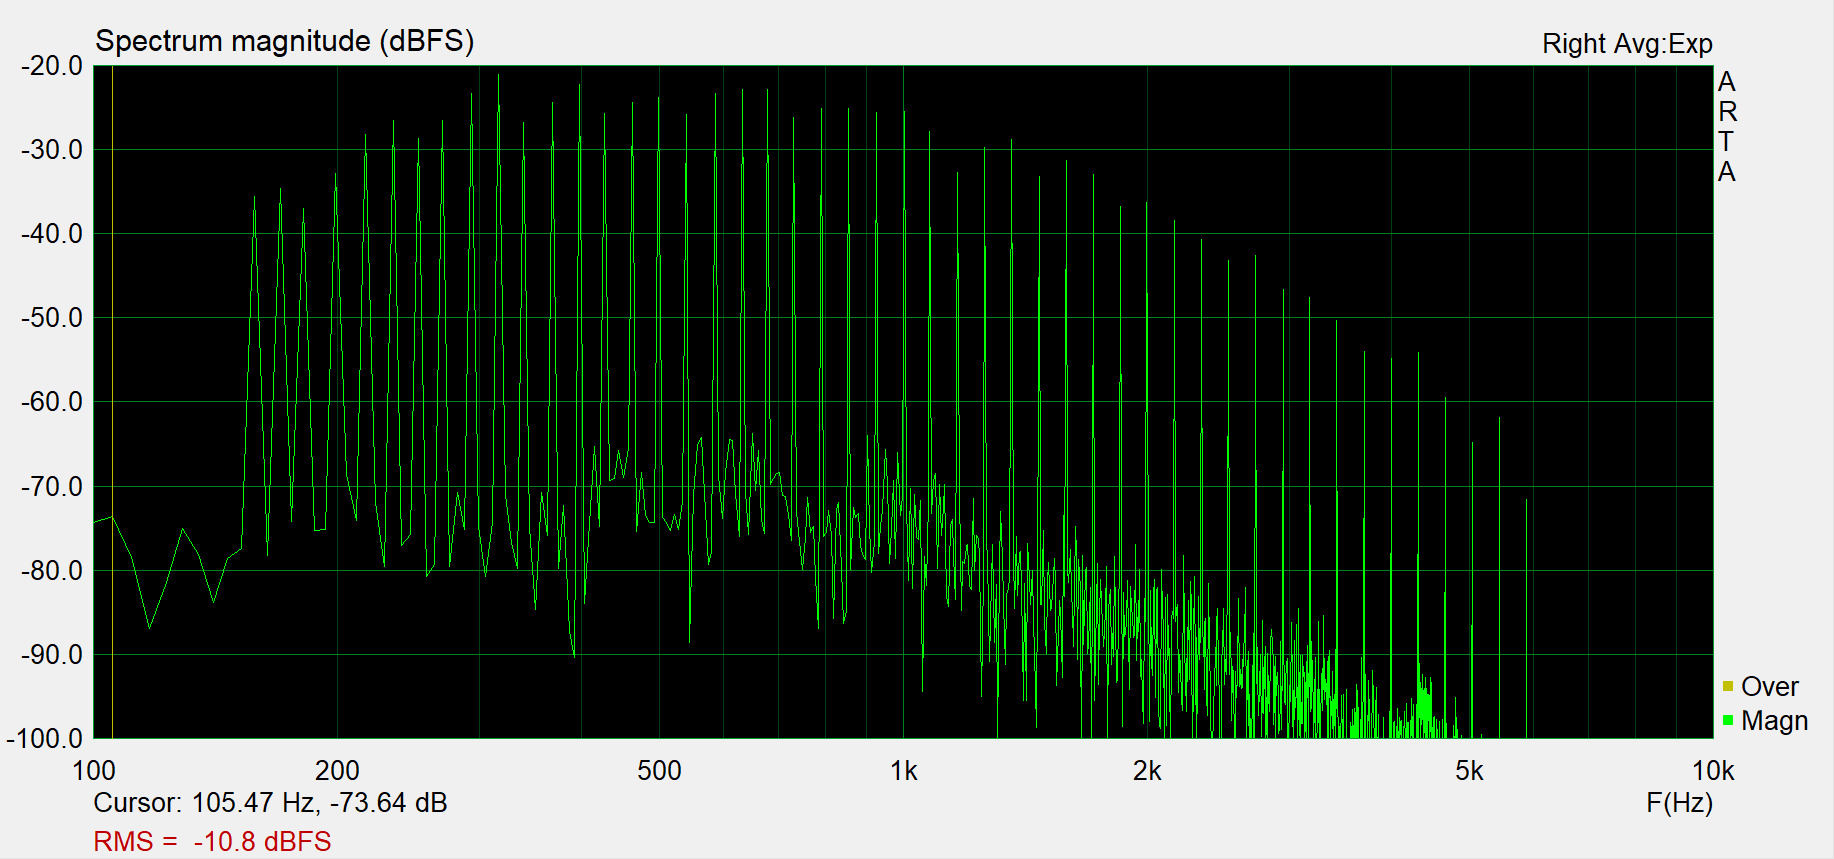This screenshot has width=1834, height=859.
Task: Click the yellow cursor line near 105 Hz
Action: click(112, 402)
